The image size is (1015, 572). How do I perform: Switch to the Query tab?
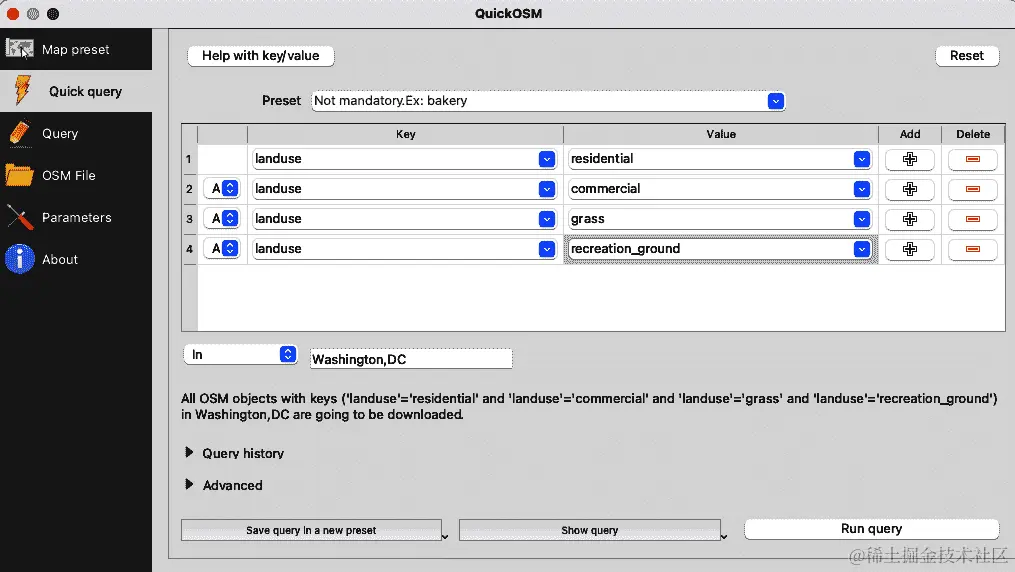[x=76, y=133]
